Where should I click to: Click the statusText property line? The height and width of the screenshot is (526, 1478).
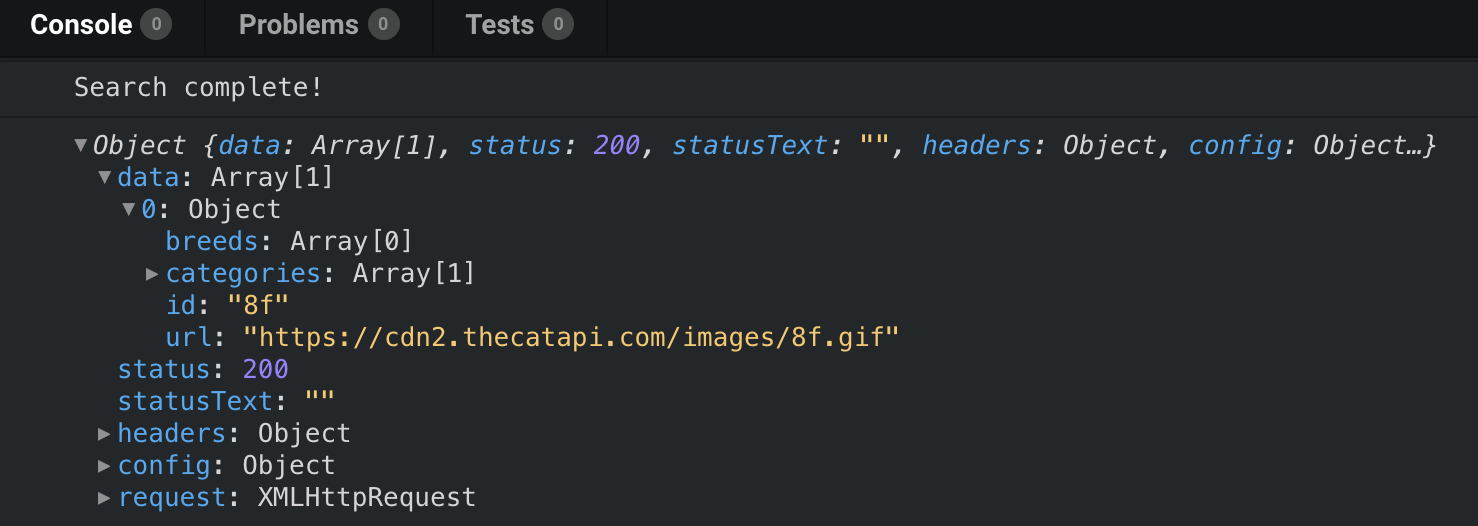pos(226,401)
